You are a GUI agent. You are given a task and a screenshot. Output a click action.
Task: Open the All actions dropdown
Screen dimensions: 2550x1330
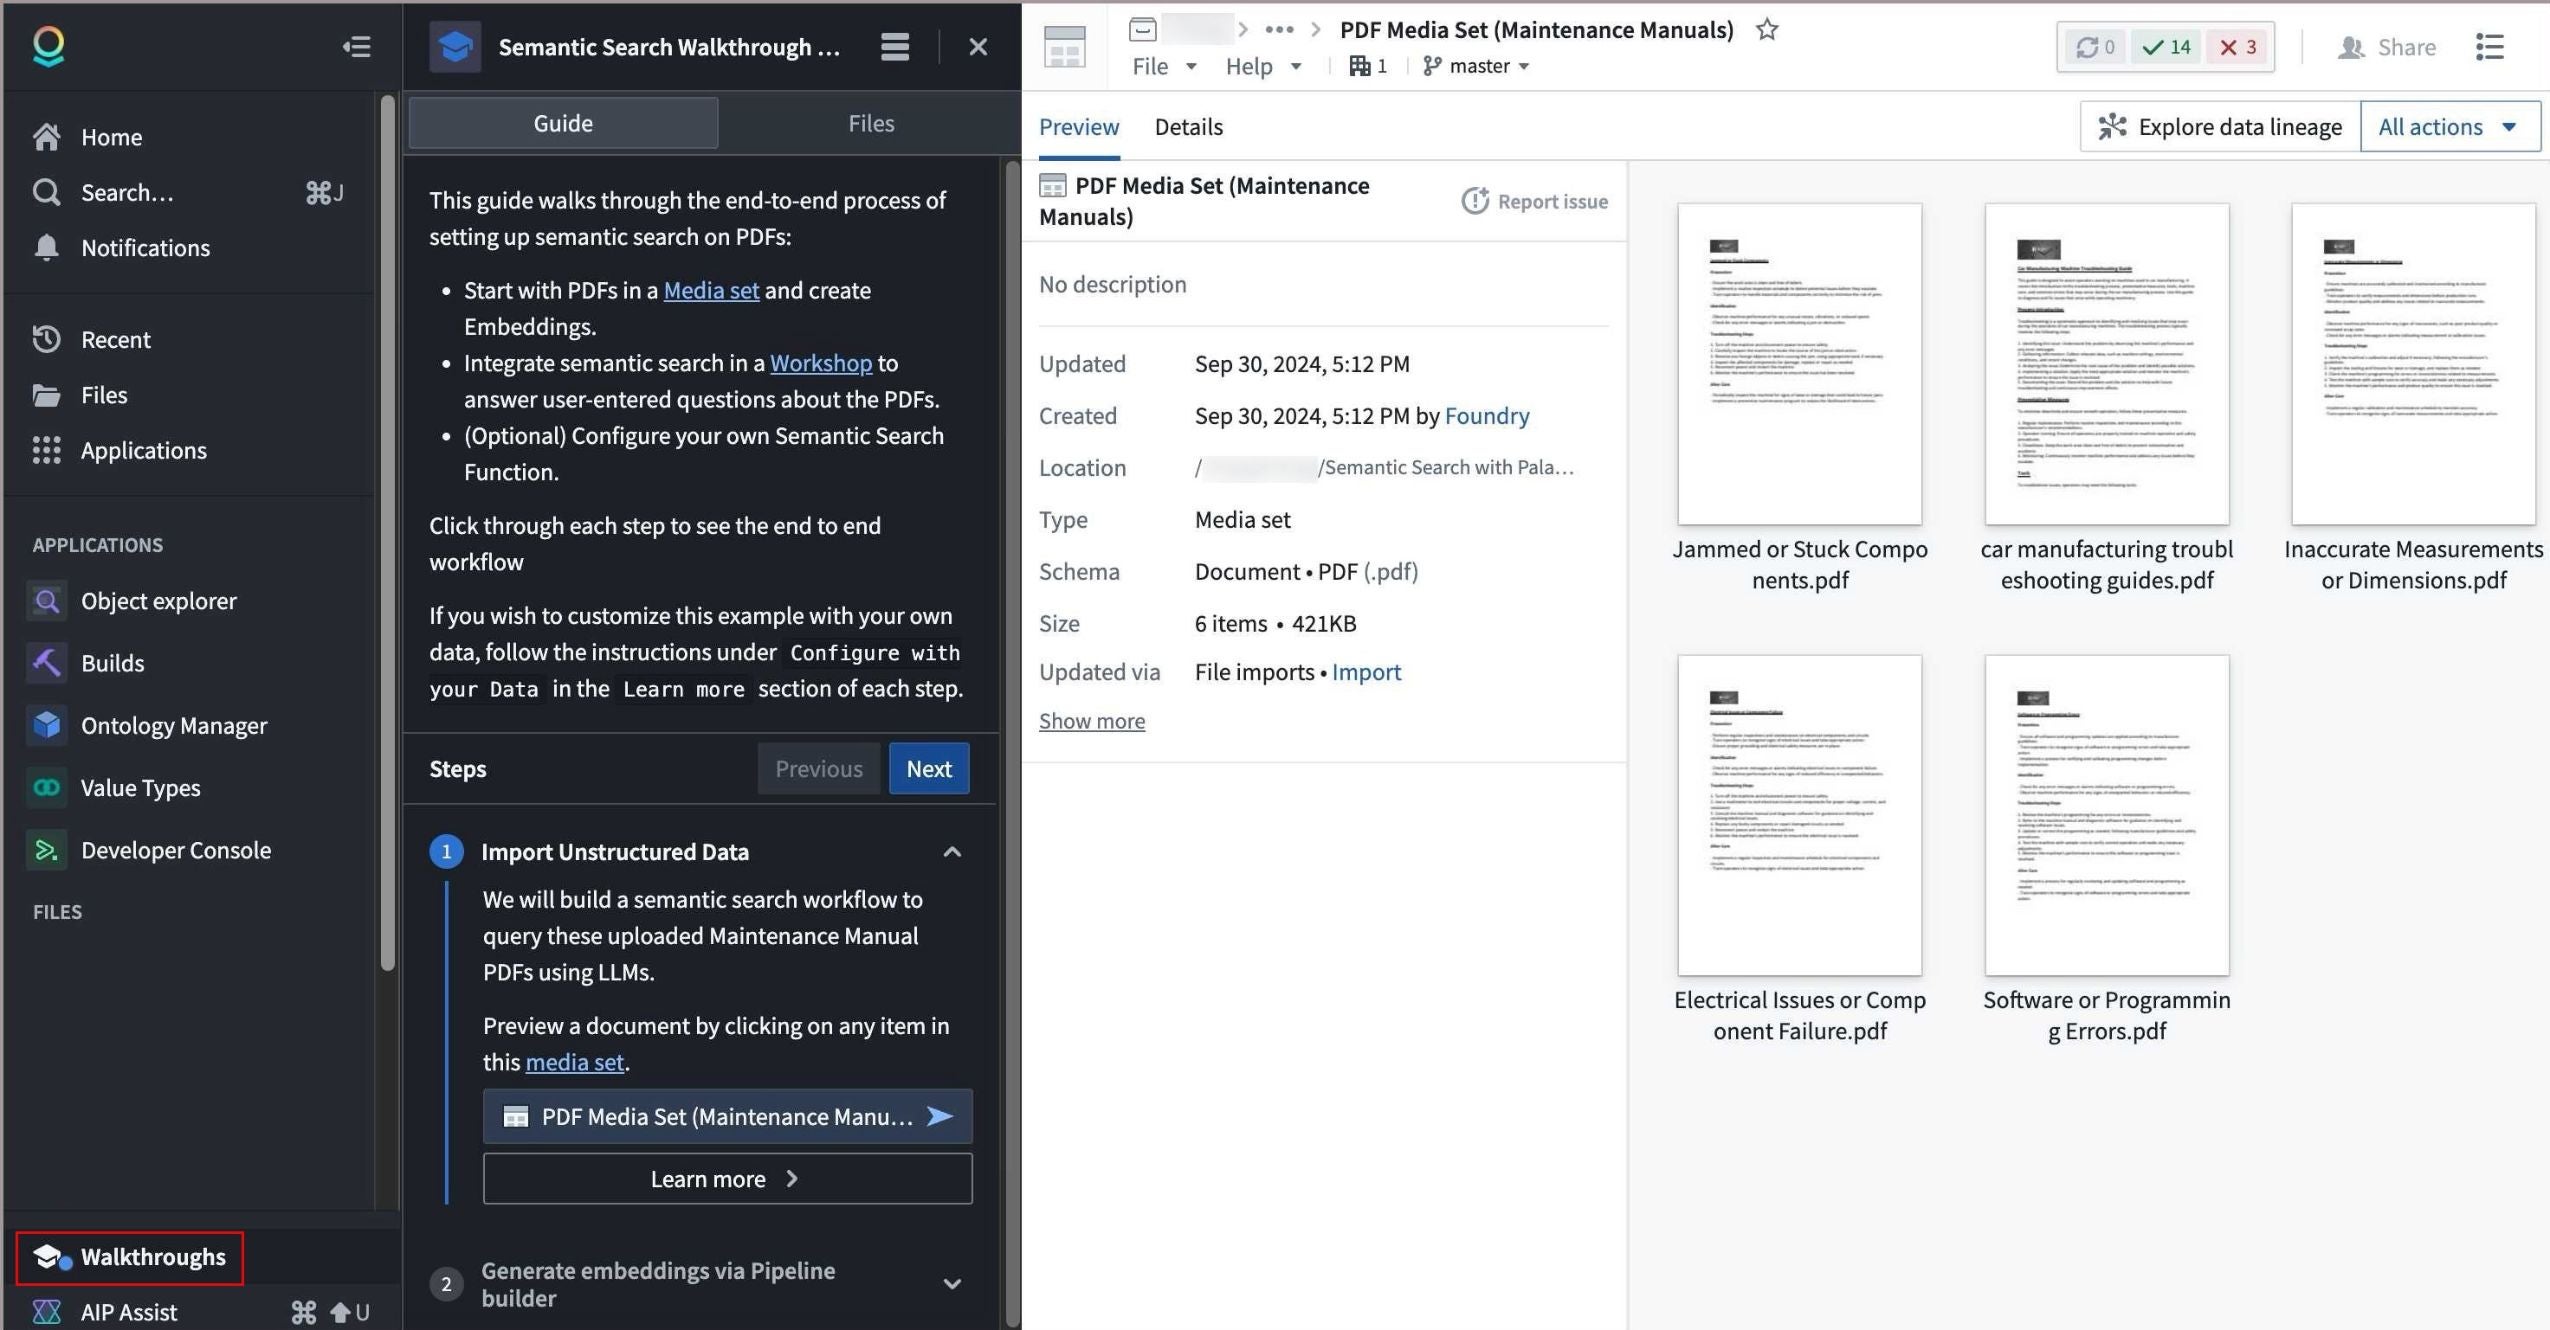coord(2449,126)
